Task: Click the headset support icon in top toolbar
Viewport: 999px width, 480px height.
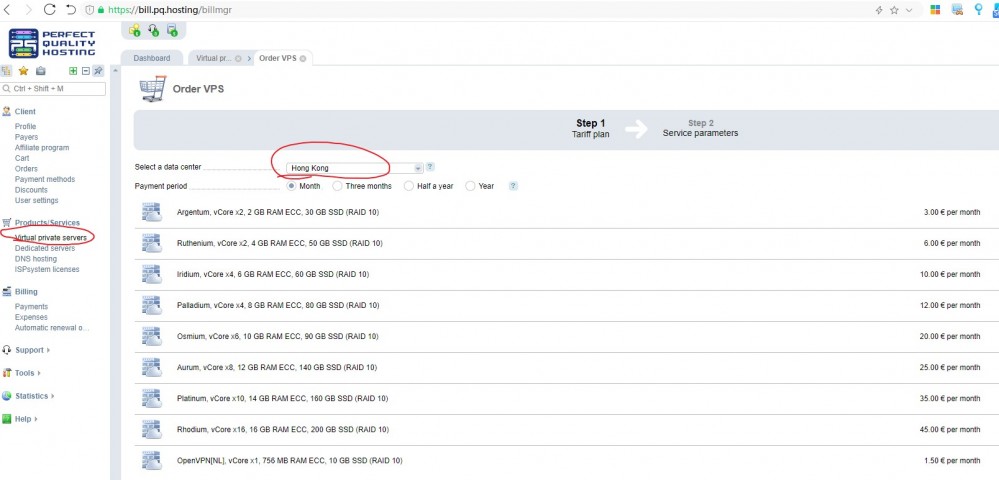Action: click(x=153, y=31)
